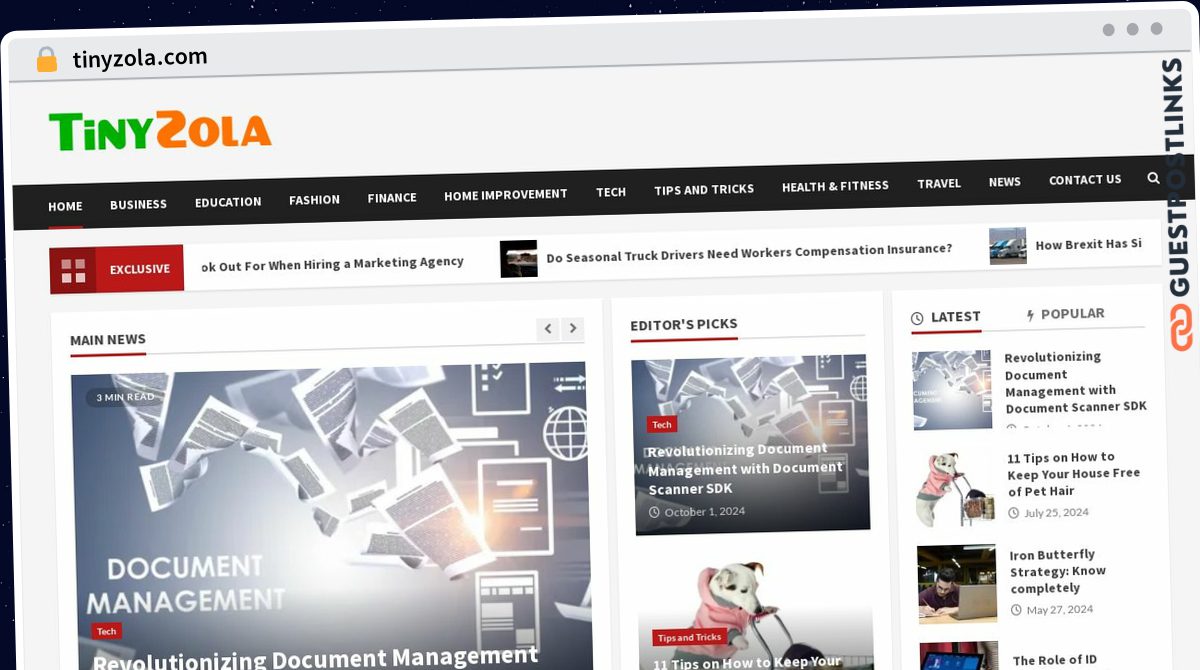Click Tech tag on Main News article
This screenshot has height=670, width=1200.
click(x=107, y=631)
